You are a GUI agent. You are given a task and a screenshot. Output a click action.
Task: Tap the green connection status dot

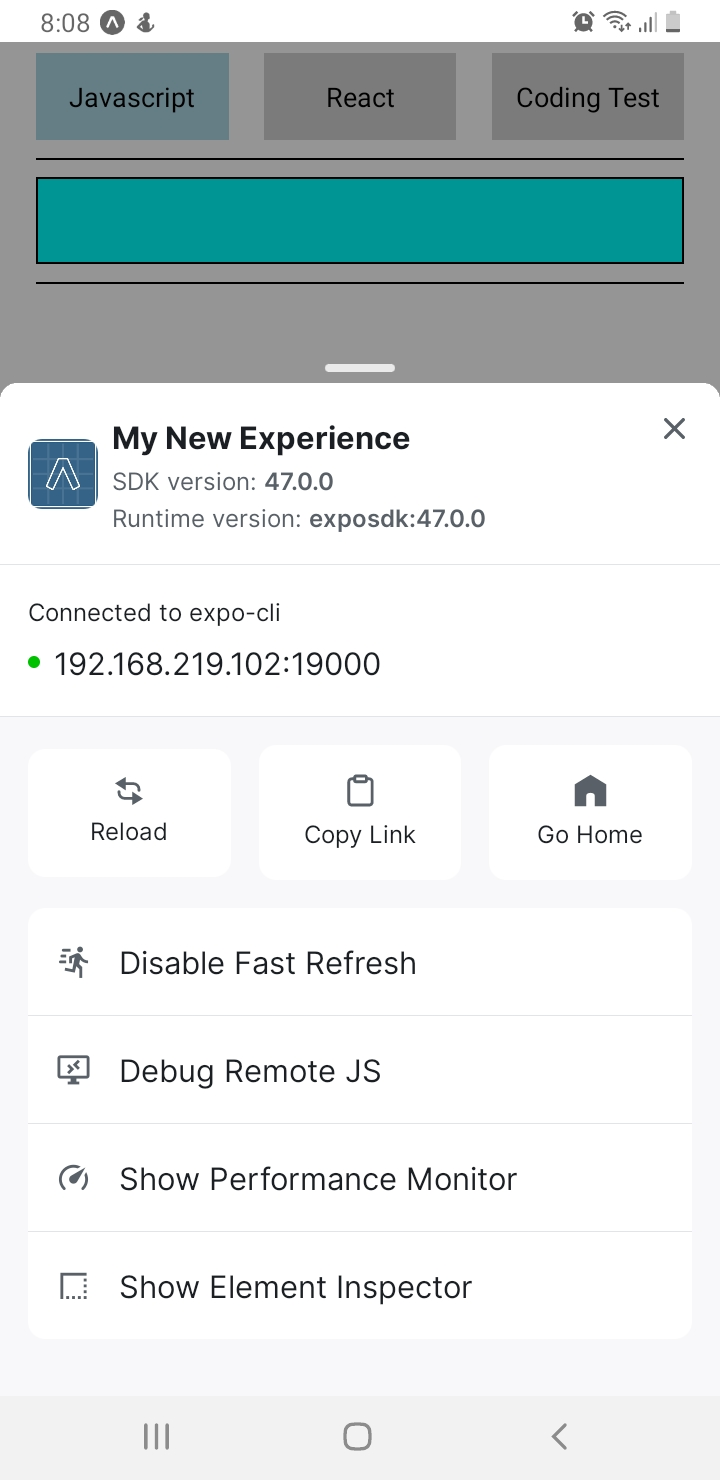tap(35, 661)
